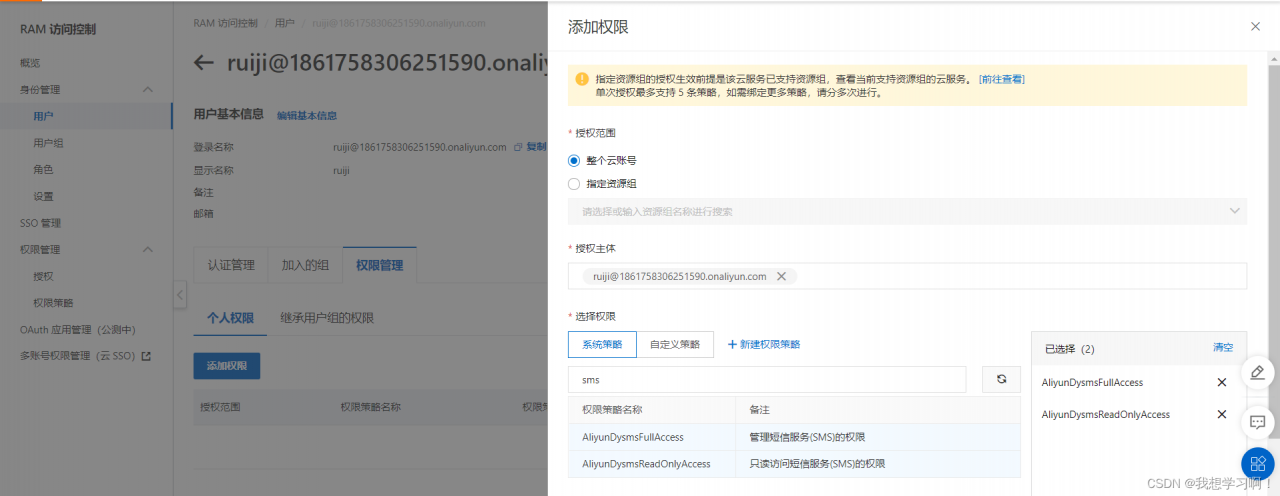Click the 用户 breadcrumb link
Image resolution: width=1280 pixels, height=496 pixels.
point(284,21)
